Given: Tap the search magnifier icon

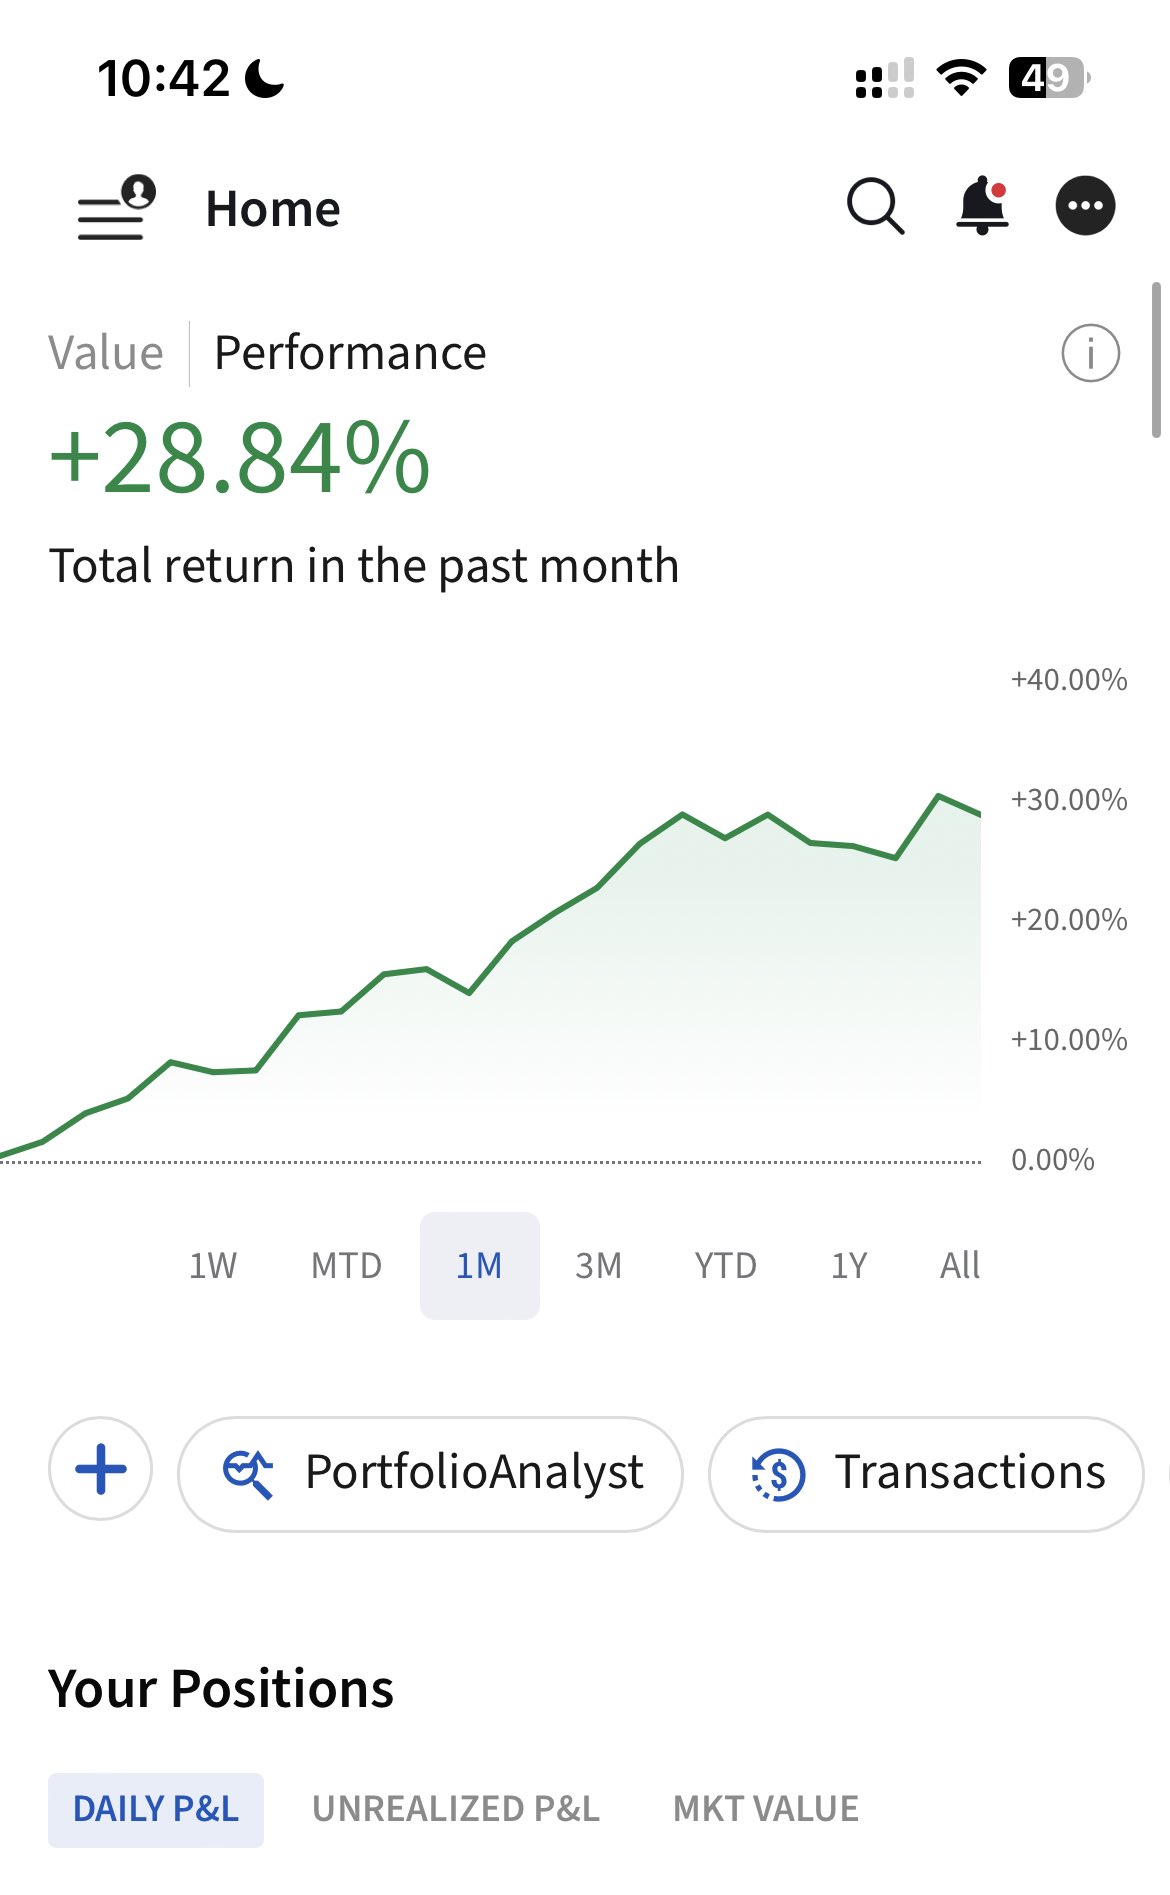Looking at the screenshot, I should tap(875, 206).
